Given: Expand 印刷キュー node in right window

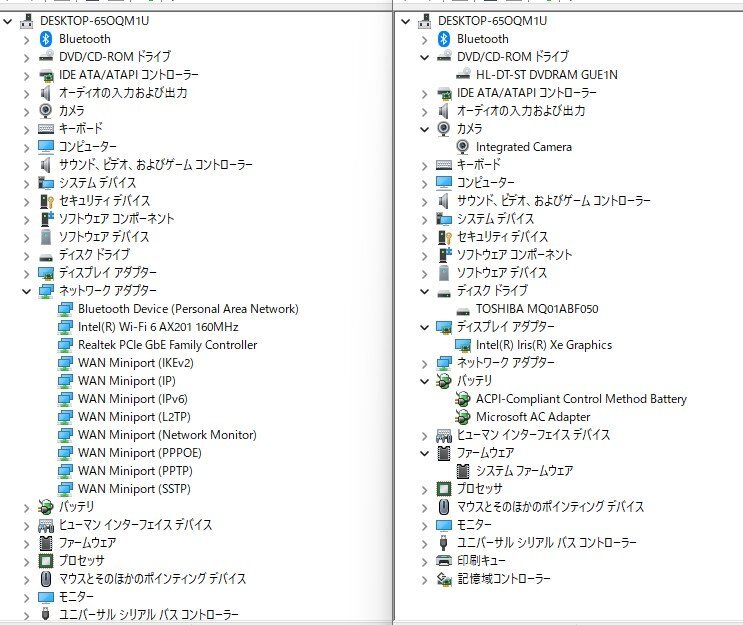Looking at the screenshot, I should tap(425, 562).
